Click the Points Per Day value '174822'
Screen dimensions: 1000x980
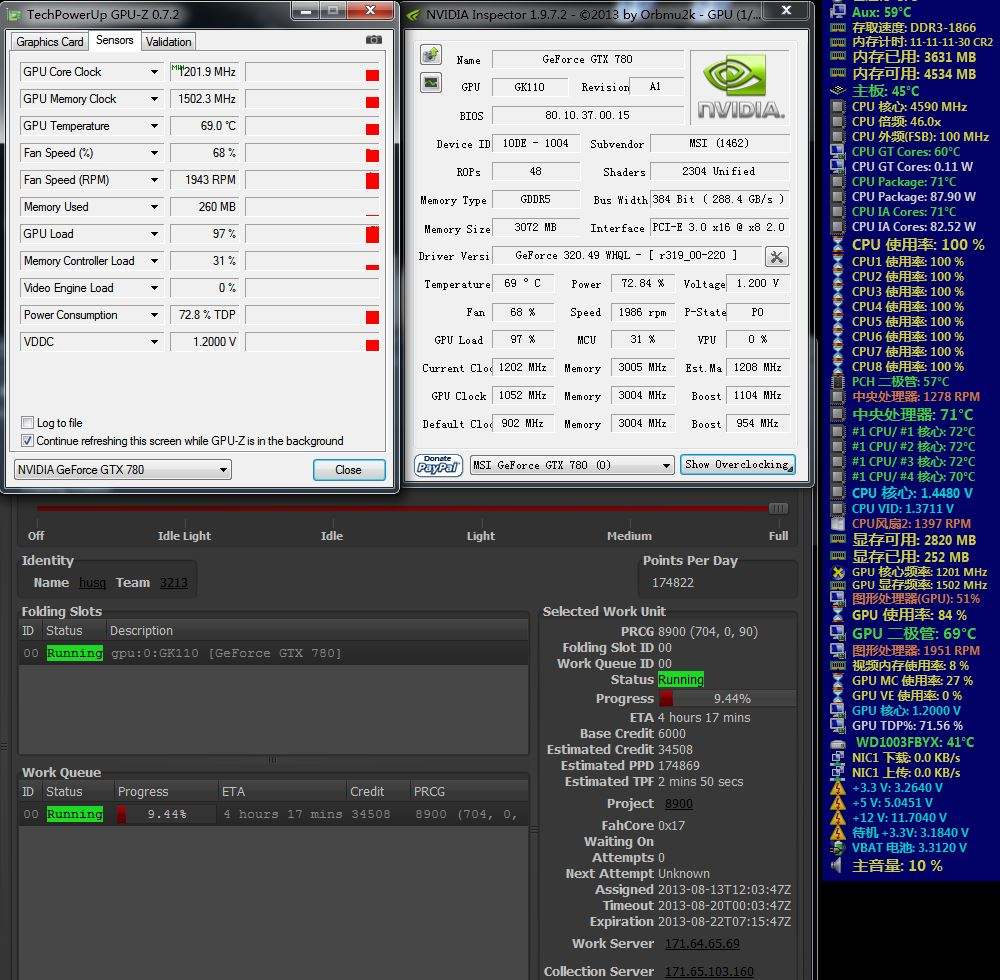tap(673, 583)
